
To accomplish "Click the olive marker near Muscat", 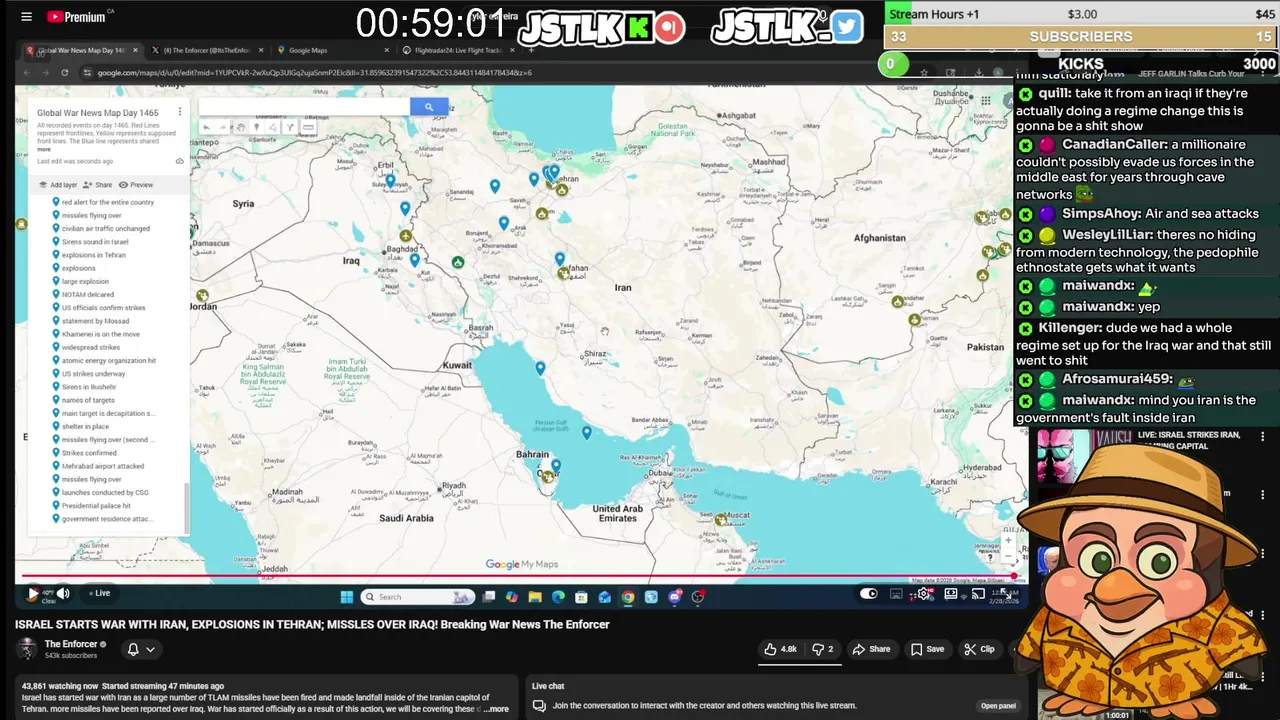I will tap(721, 519).
